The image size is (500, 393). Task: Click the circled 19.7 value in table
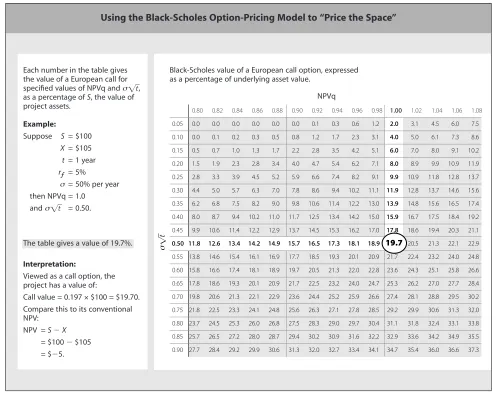(394, 243)
